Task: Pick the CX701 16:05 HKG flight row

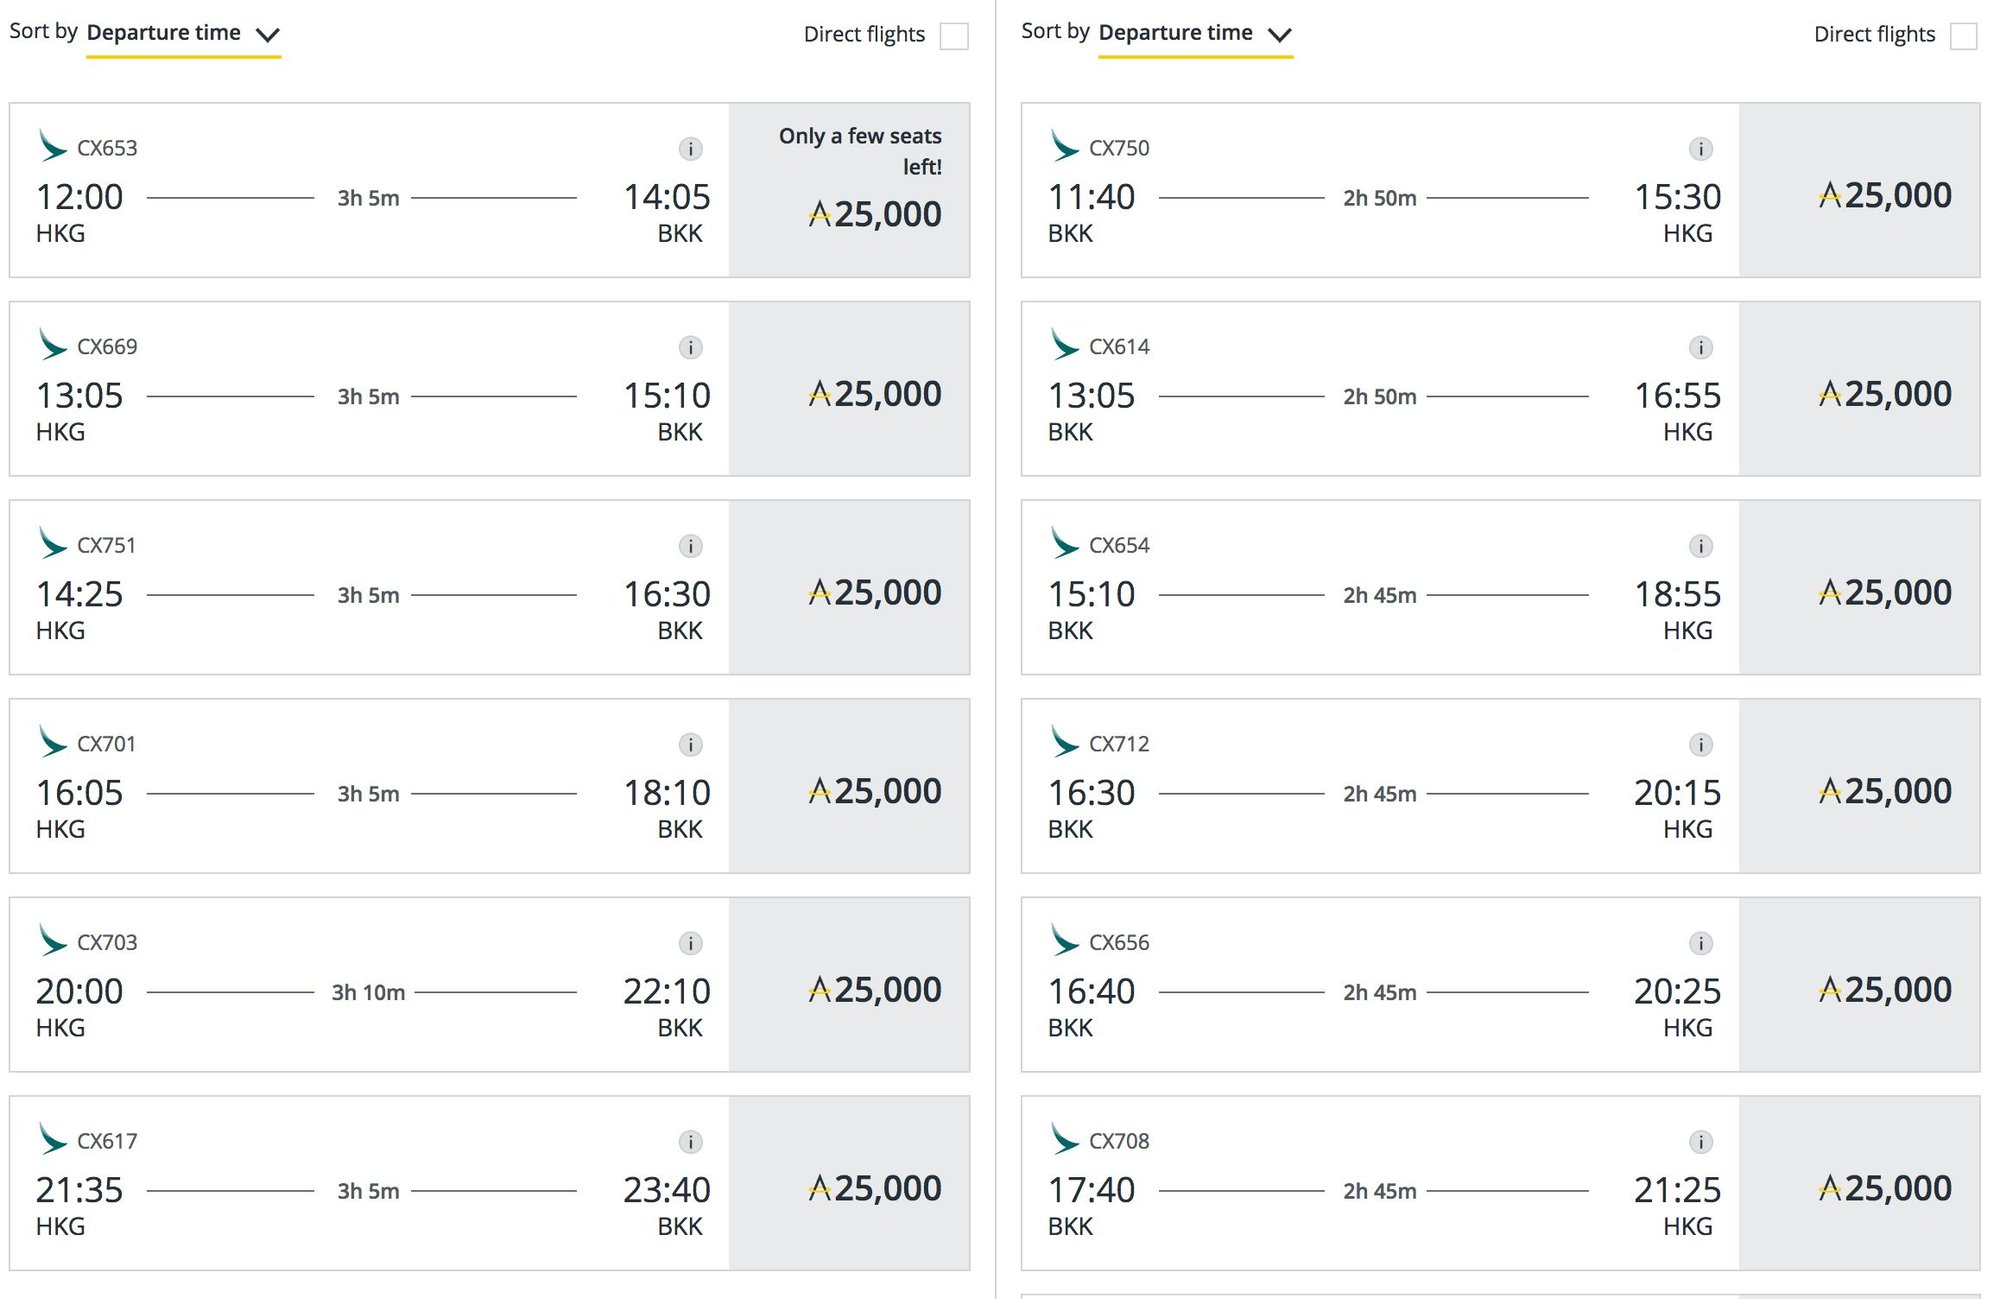Action: (369, 786)
